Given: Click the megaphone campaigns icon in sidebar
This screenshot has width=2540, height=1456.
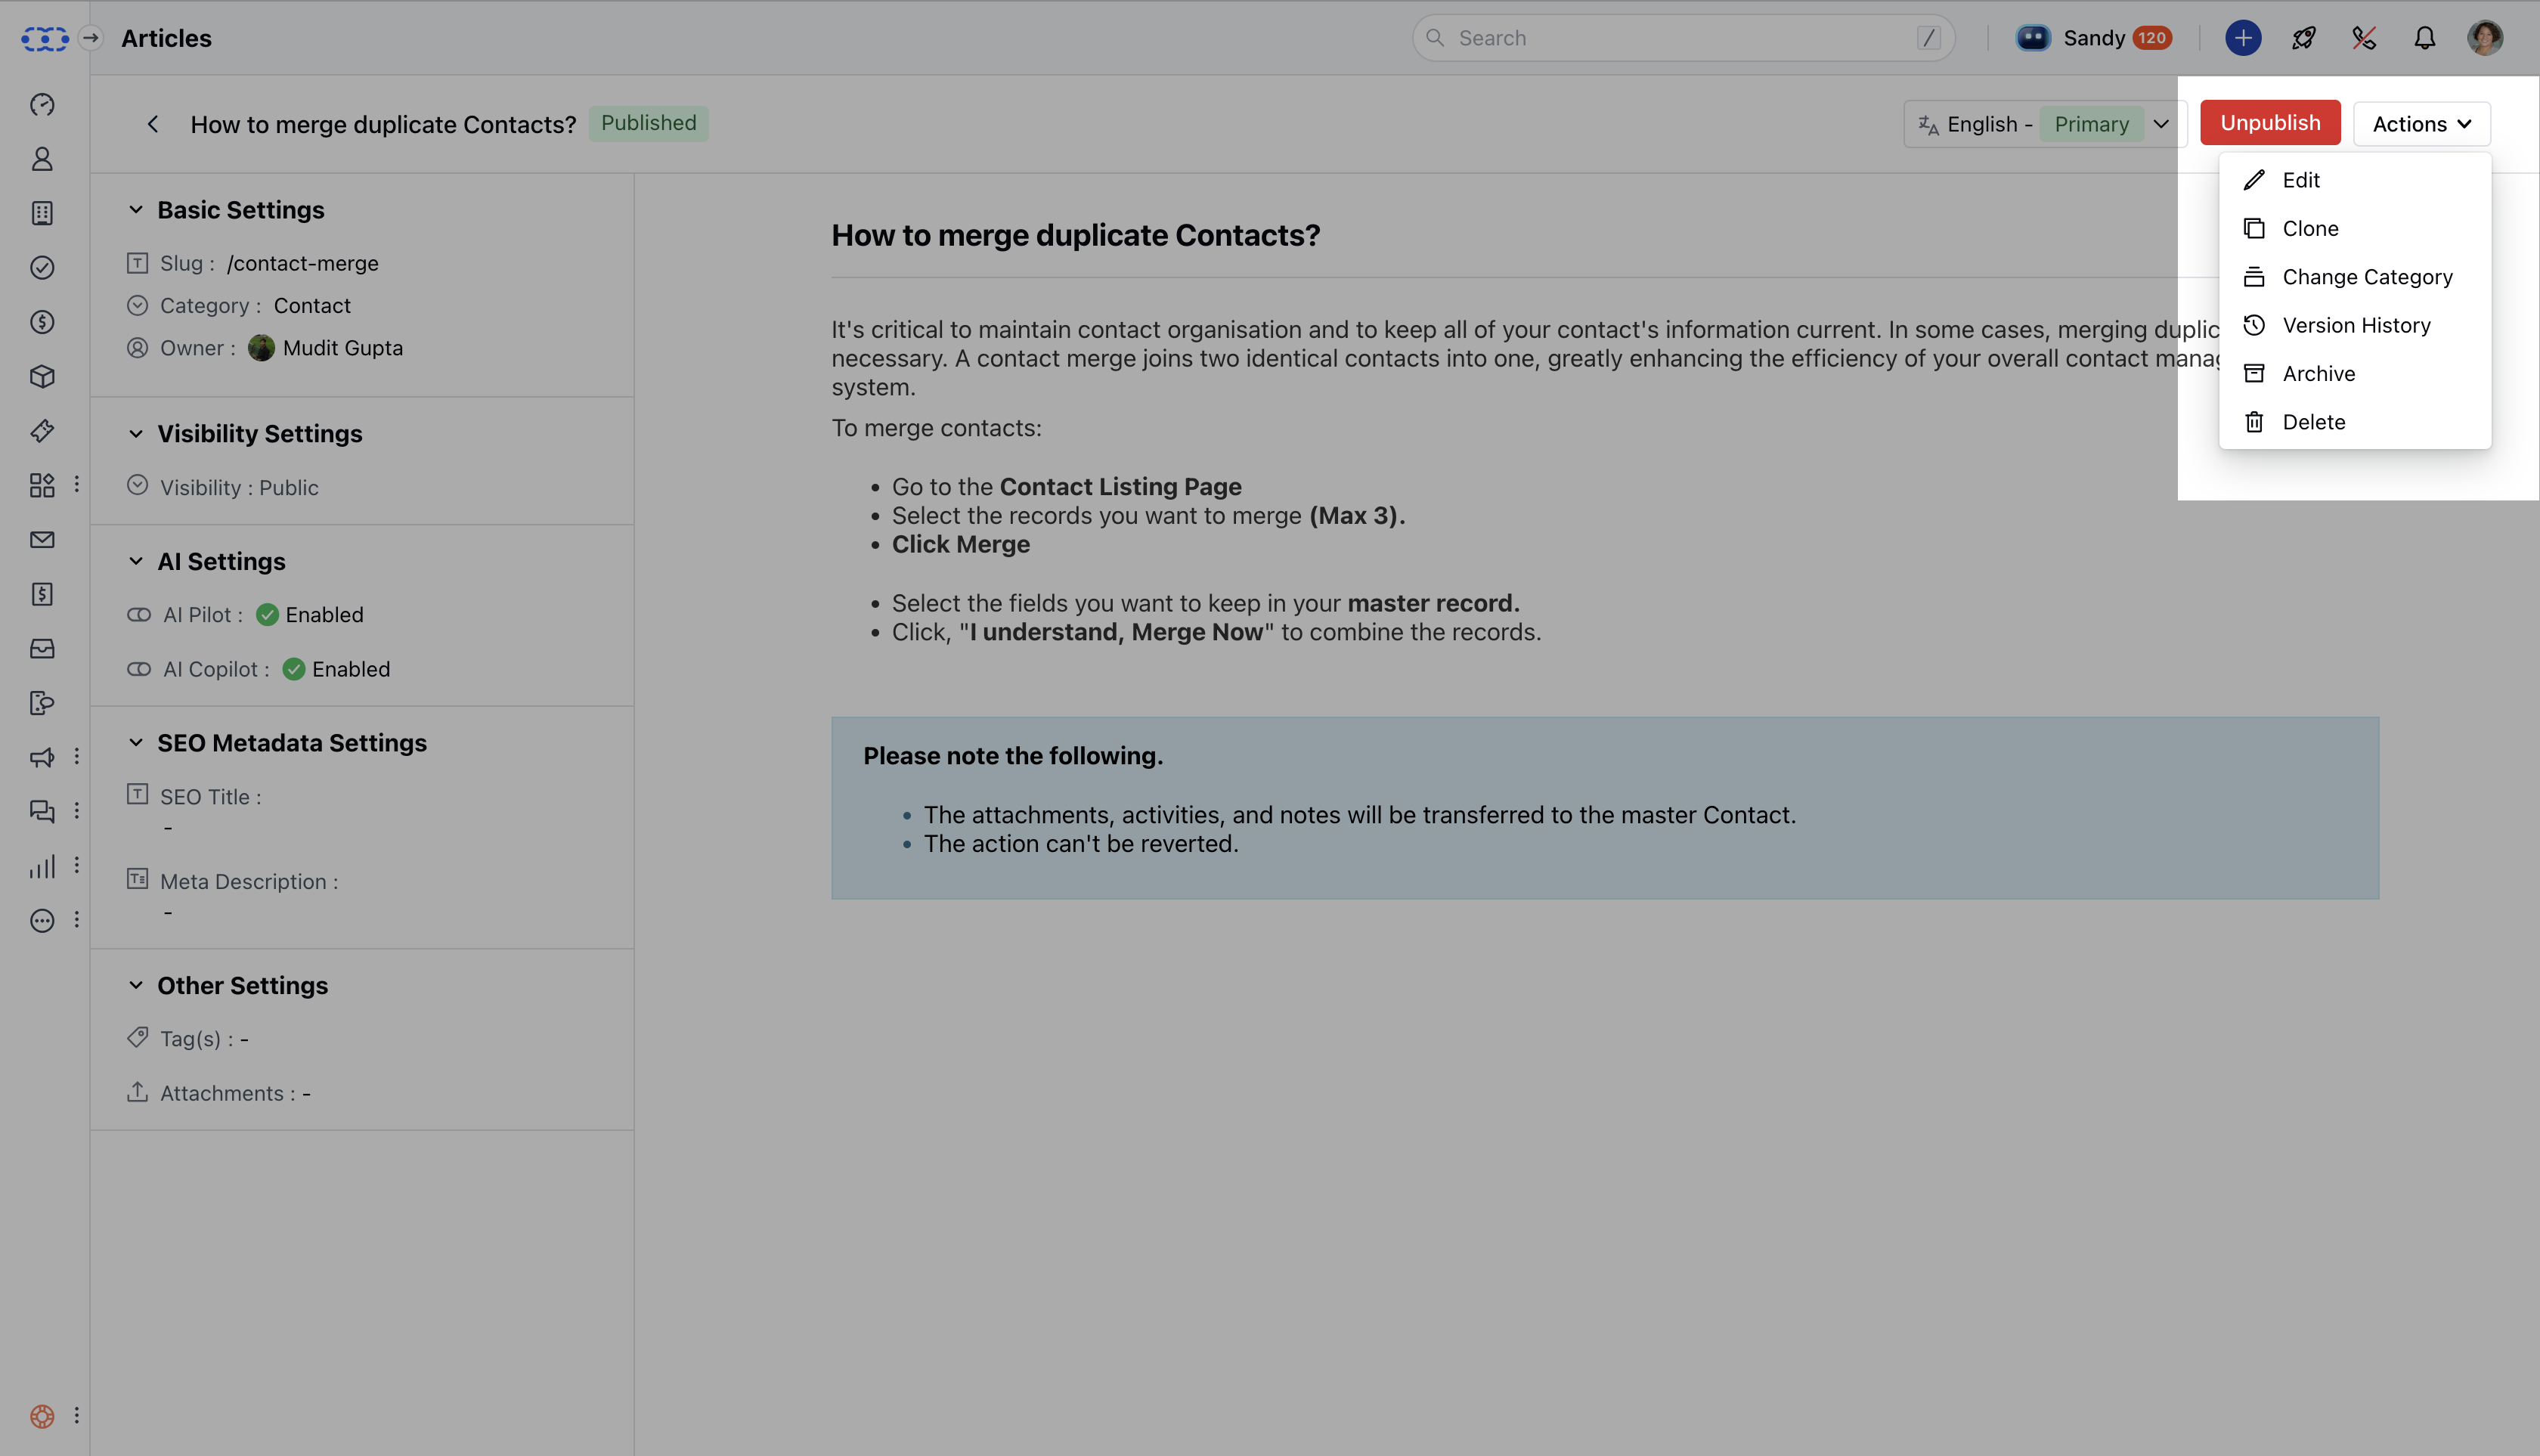Looking at the screenshot, I should [x=42, y=757].
